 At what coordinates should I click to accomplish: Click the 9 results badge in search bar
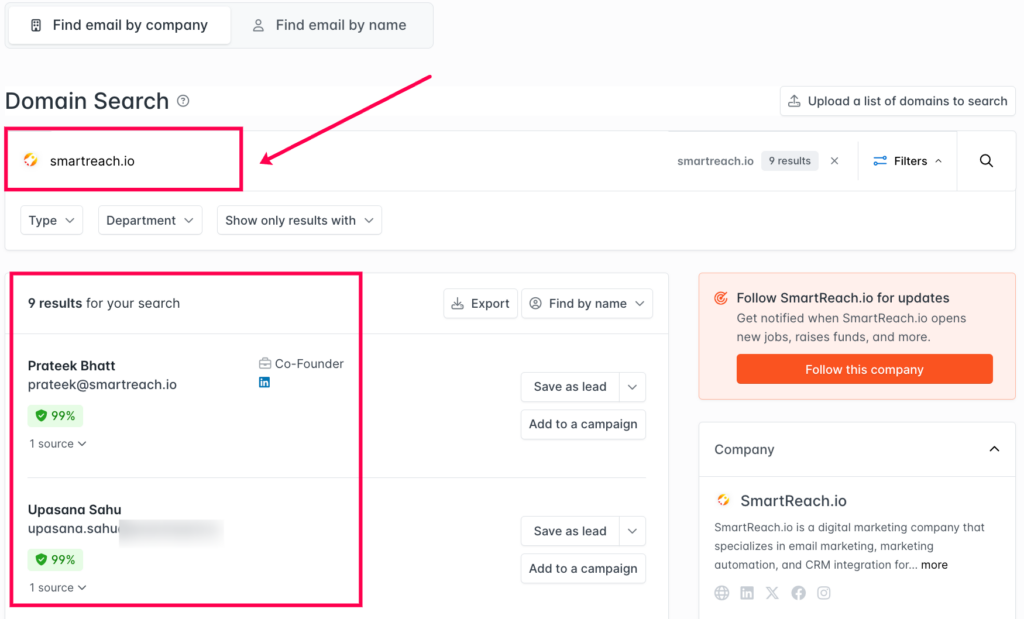790,161
